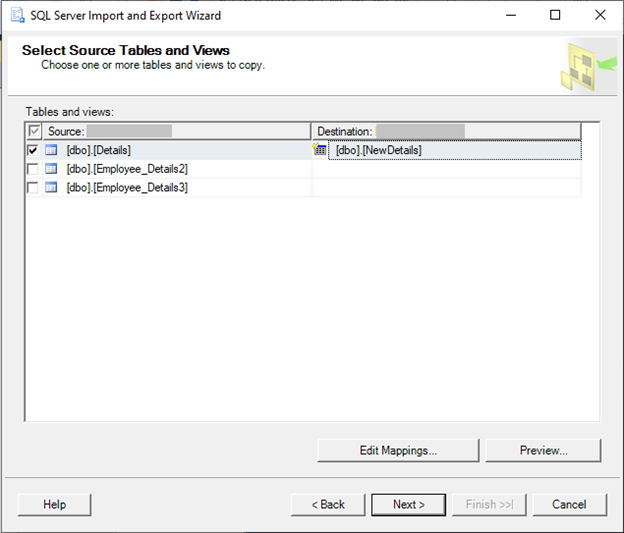Click the destination cell for Employee_Details3
Viewport: 624px width, 533px height.
point(447,187)
